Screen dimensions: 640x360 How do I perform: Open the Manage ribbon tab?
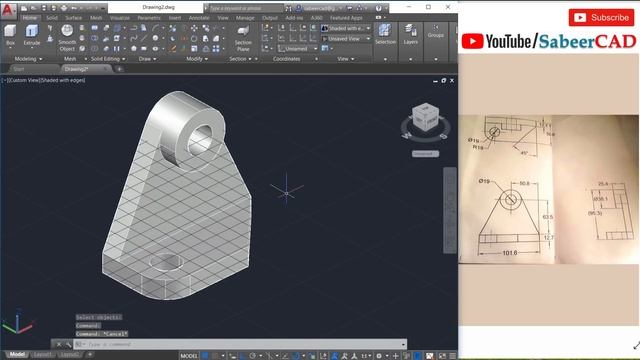245,18
